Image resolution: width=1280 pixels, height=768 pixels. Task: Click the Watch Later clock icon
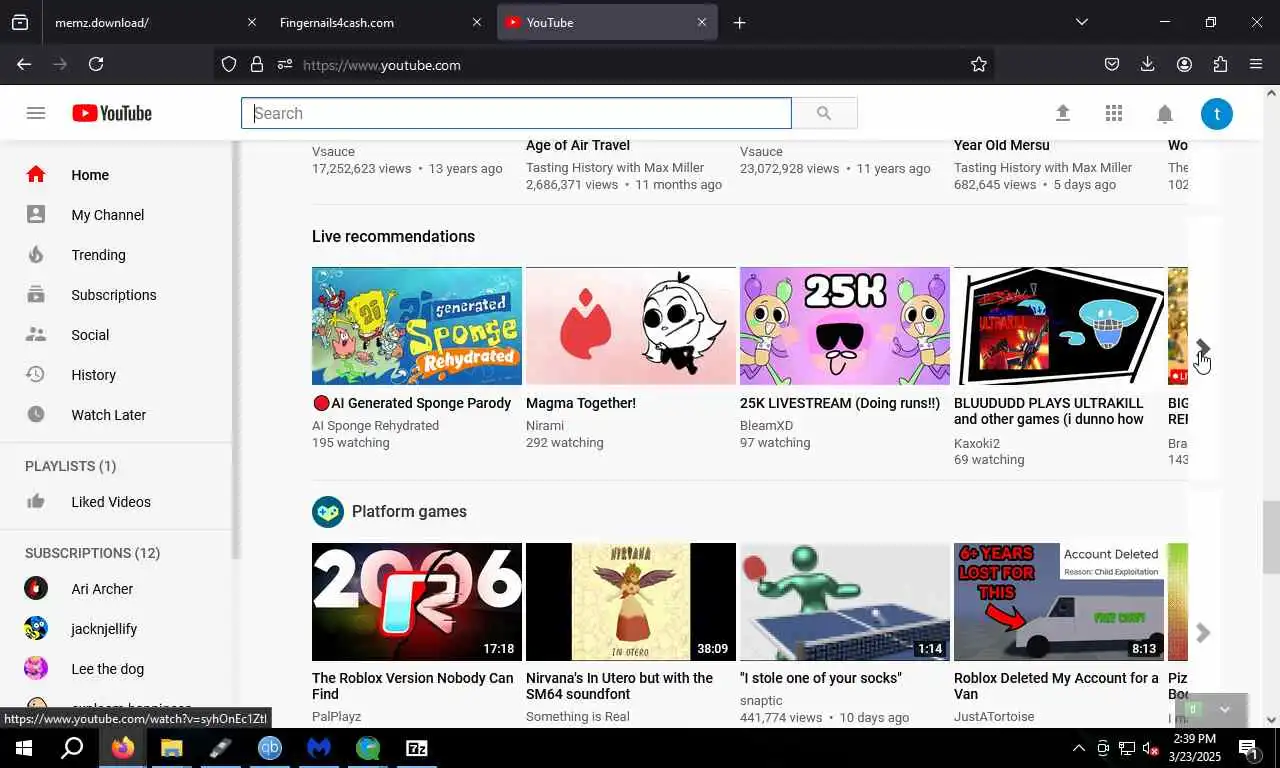36,414
